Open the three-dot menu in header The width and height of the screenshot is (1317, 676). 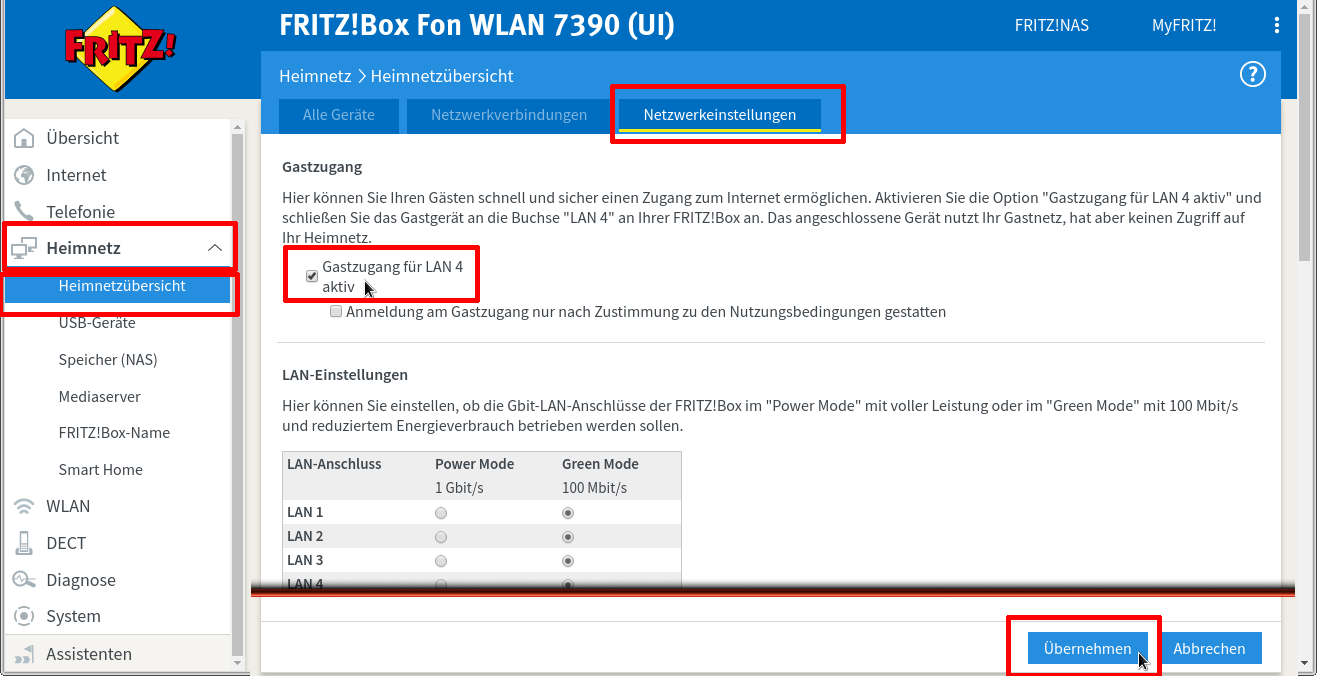[1276, 25]
